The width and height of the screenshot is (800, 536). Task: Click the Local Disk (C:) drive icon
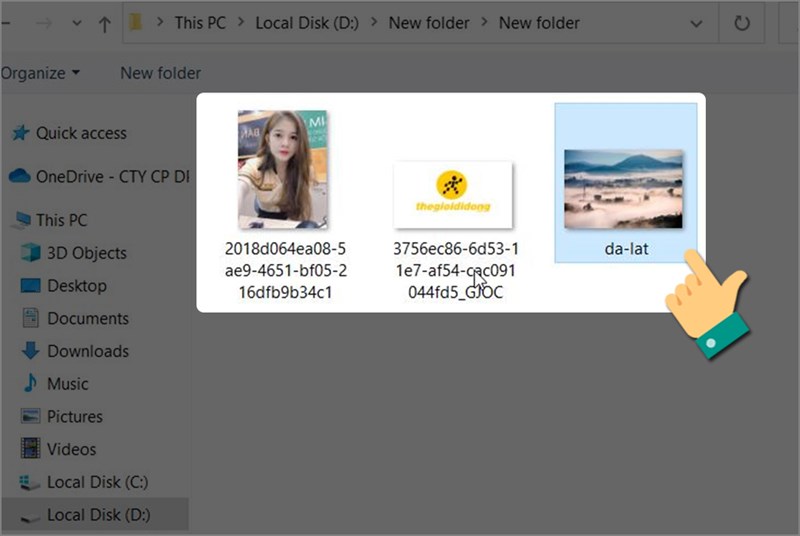pos(29,482)
